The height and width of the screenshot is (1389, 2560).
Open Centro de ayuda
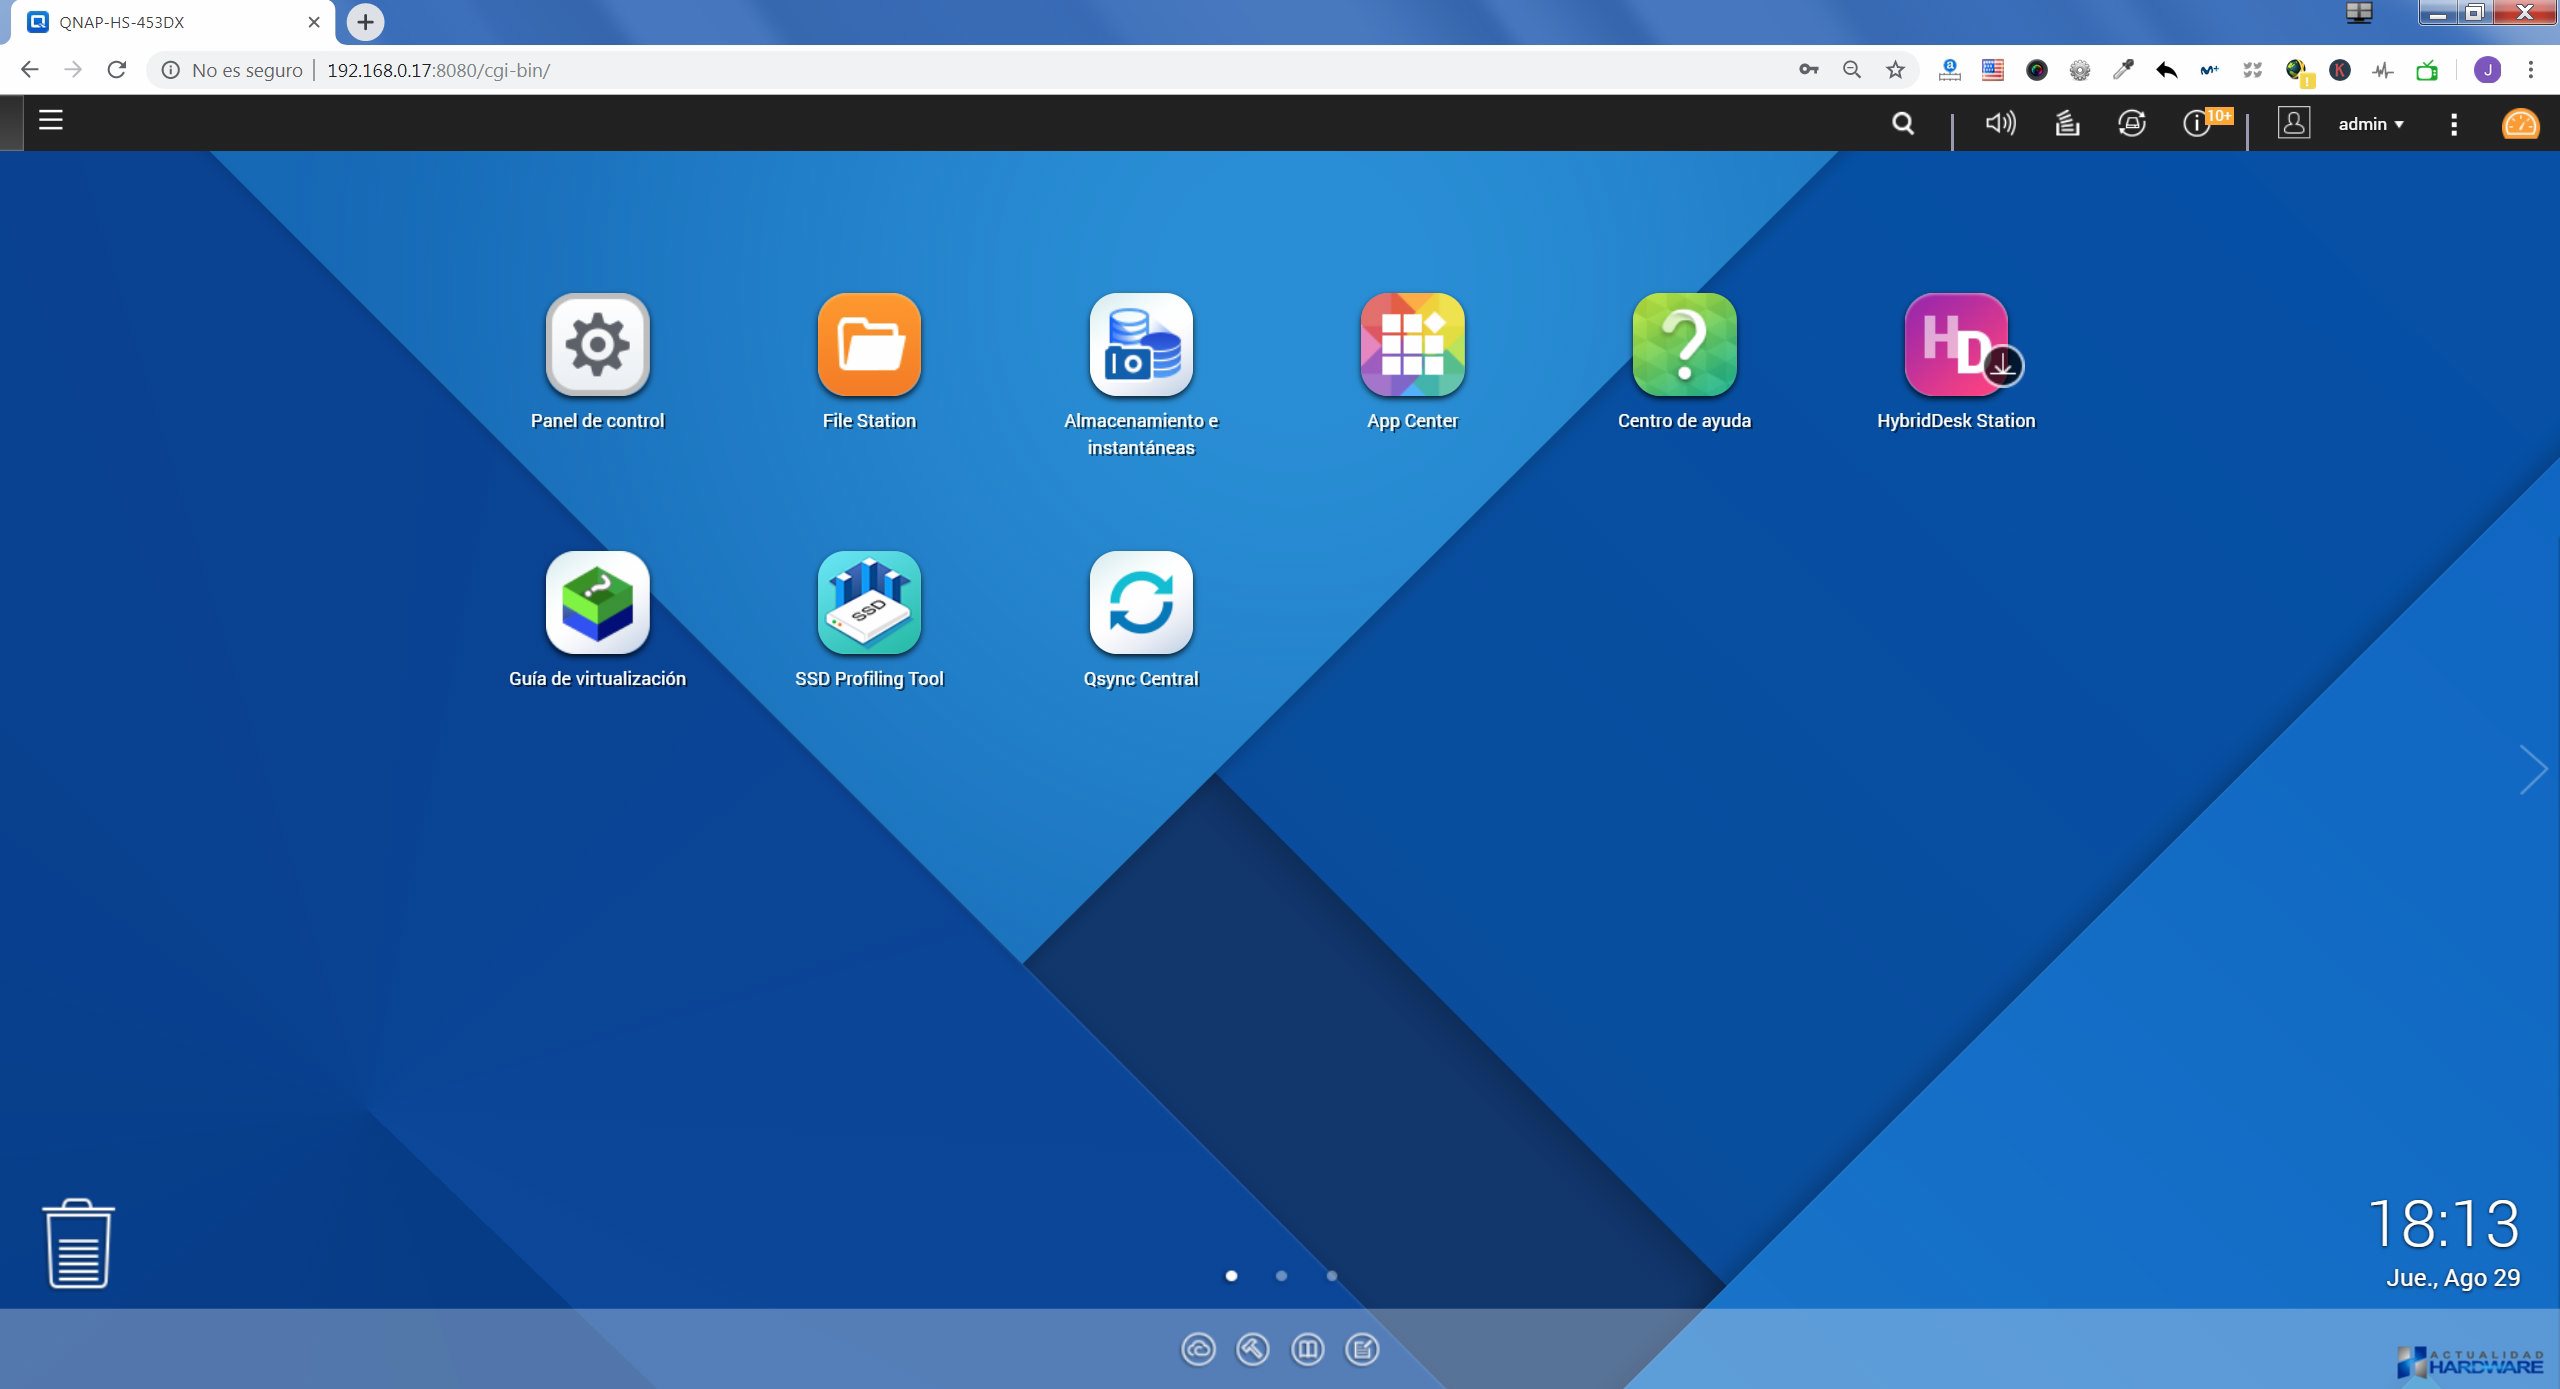click(x=1684, y=345)
